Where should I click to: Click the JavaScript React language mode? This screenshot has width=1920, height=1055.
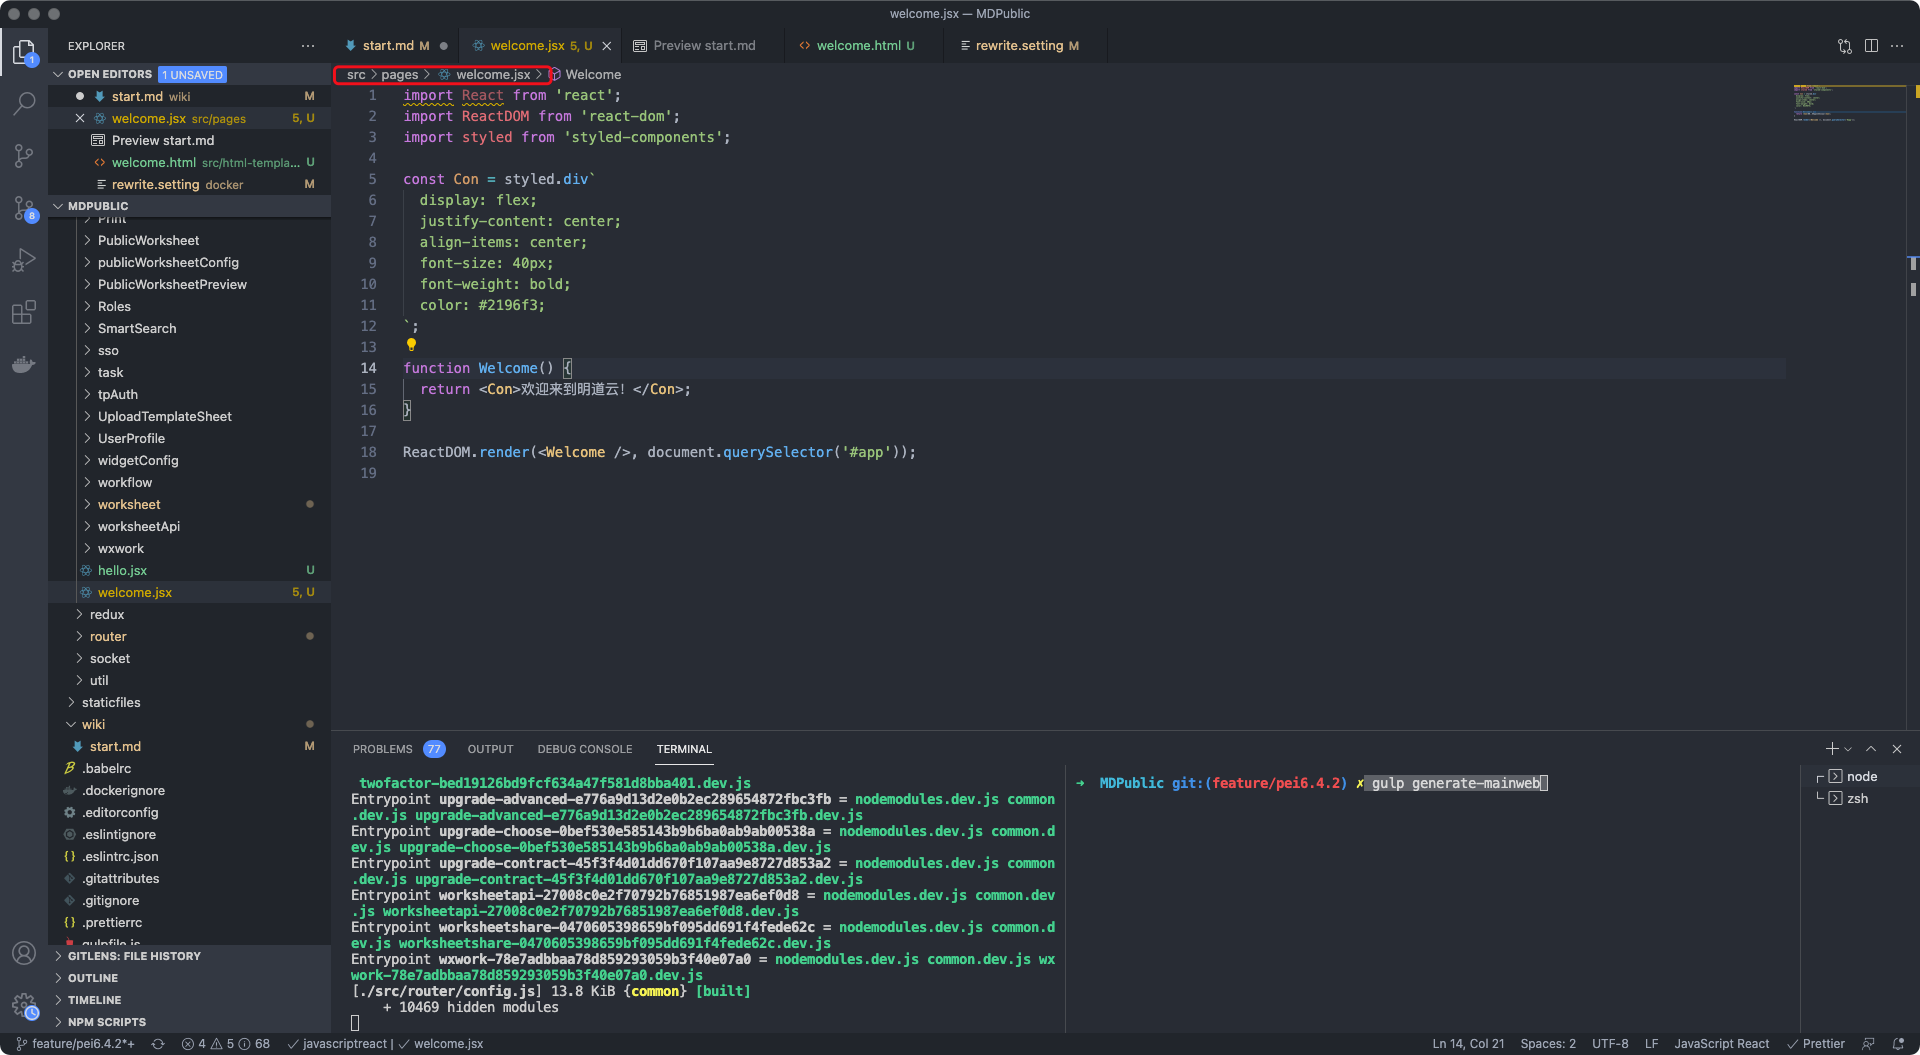coord(1721,1044)
